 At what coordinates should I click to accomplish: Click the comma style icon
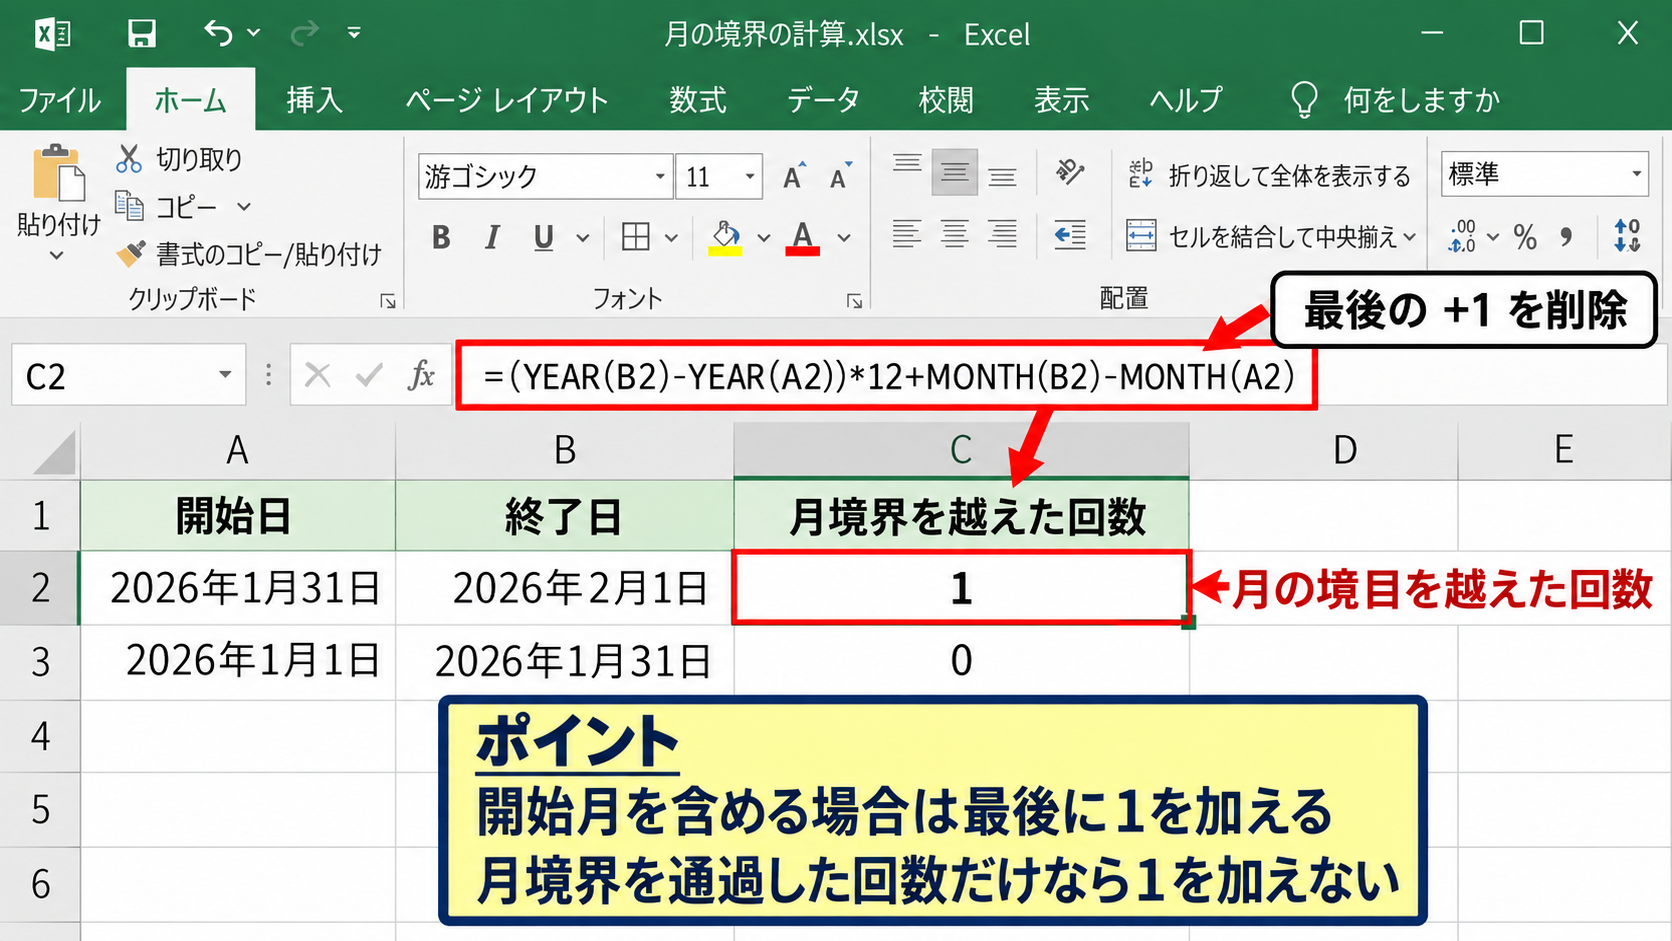pos(1566,237)
